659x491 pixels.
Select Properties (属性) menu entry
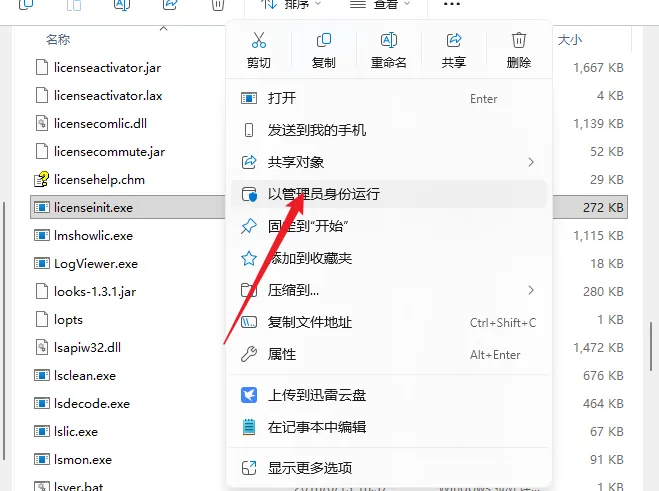389,354
